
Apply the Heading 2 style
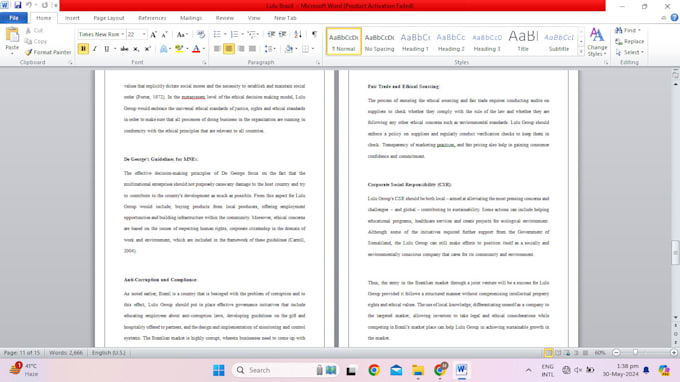[451, 42]
